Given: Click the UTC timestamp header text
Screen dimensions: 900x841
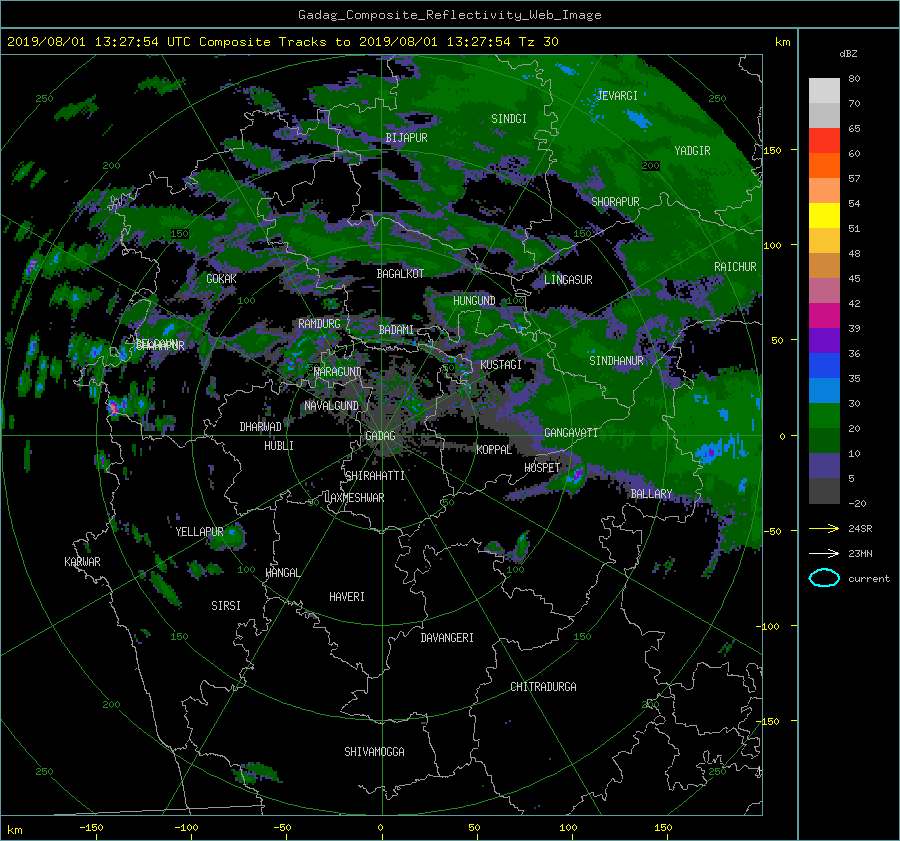Looking at the screenshot, I should tap(282, 42).
